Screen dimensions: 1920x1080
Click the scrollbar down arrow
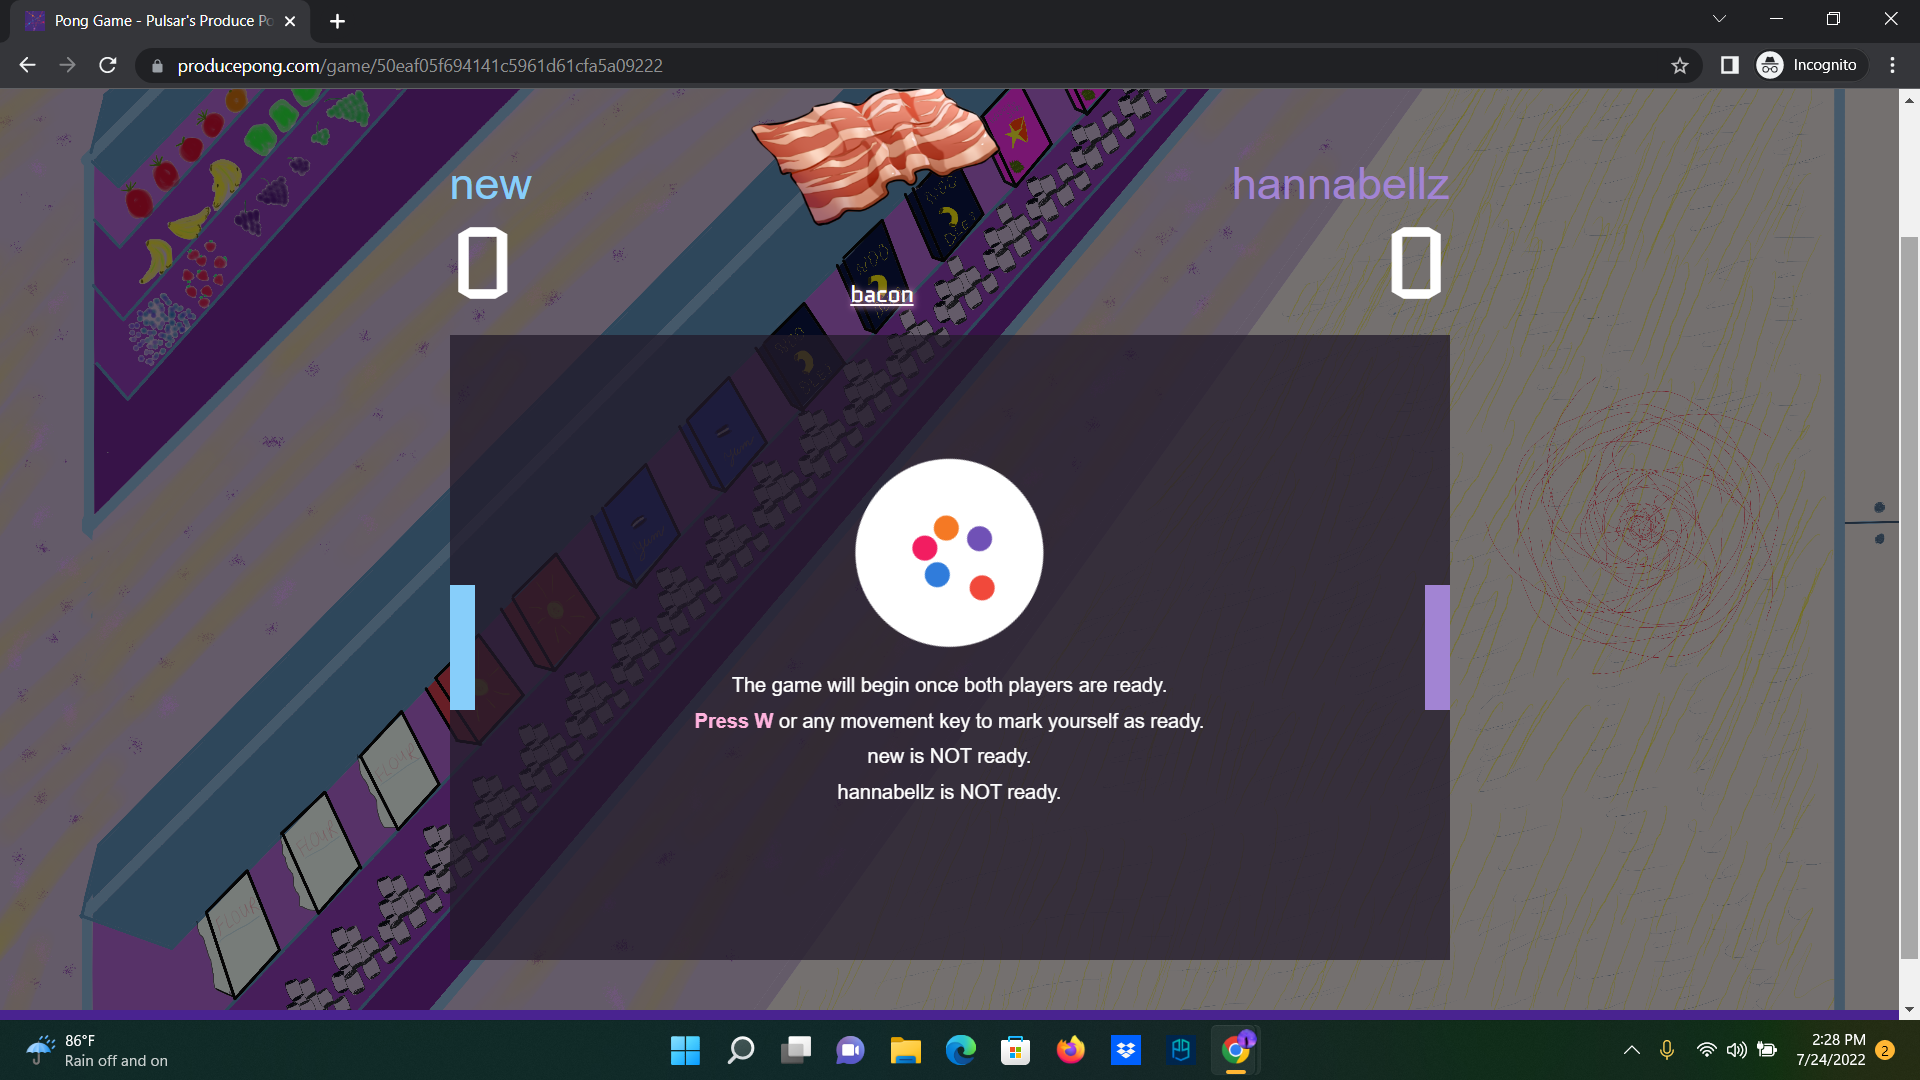click(1909, 1010)
